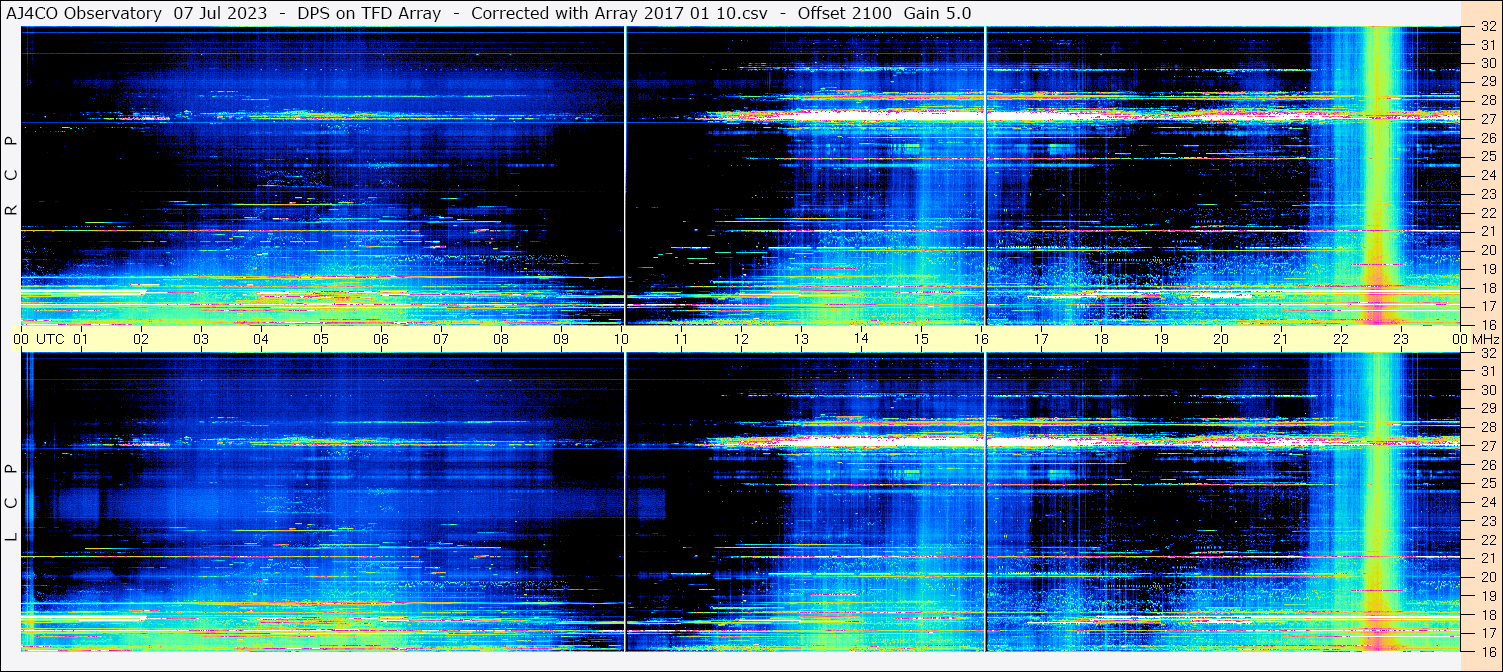Click 25 MHz tick in RCP panel
This screenshot has height=672, width=1503.
point(1488,156)
